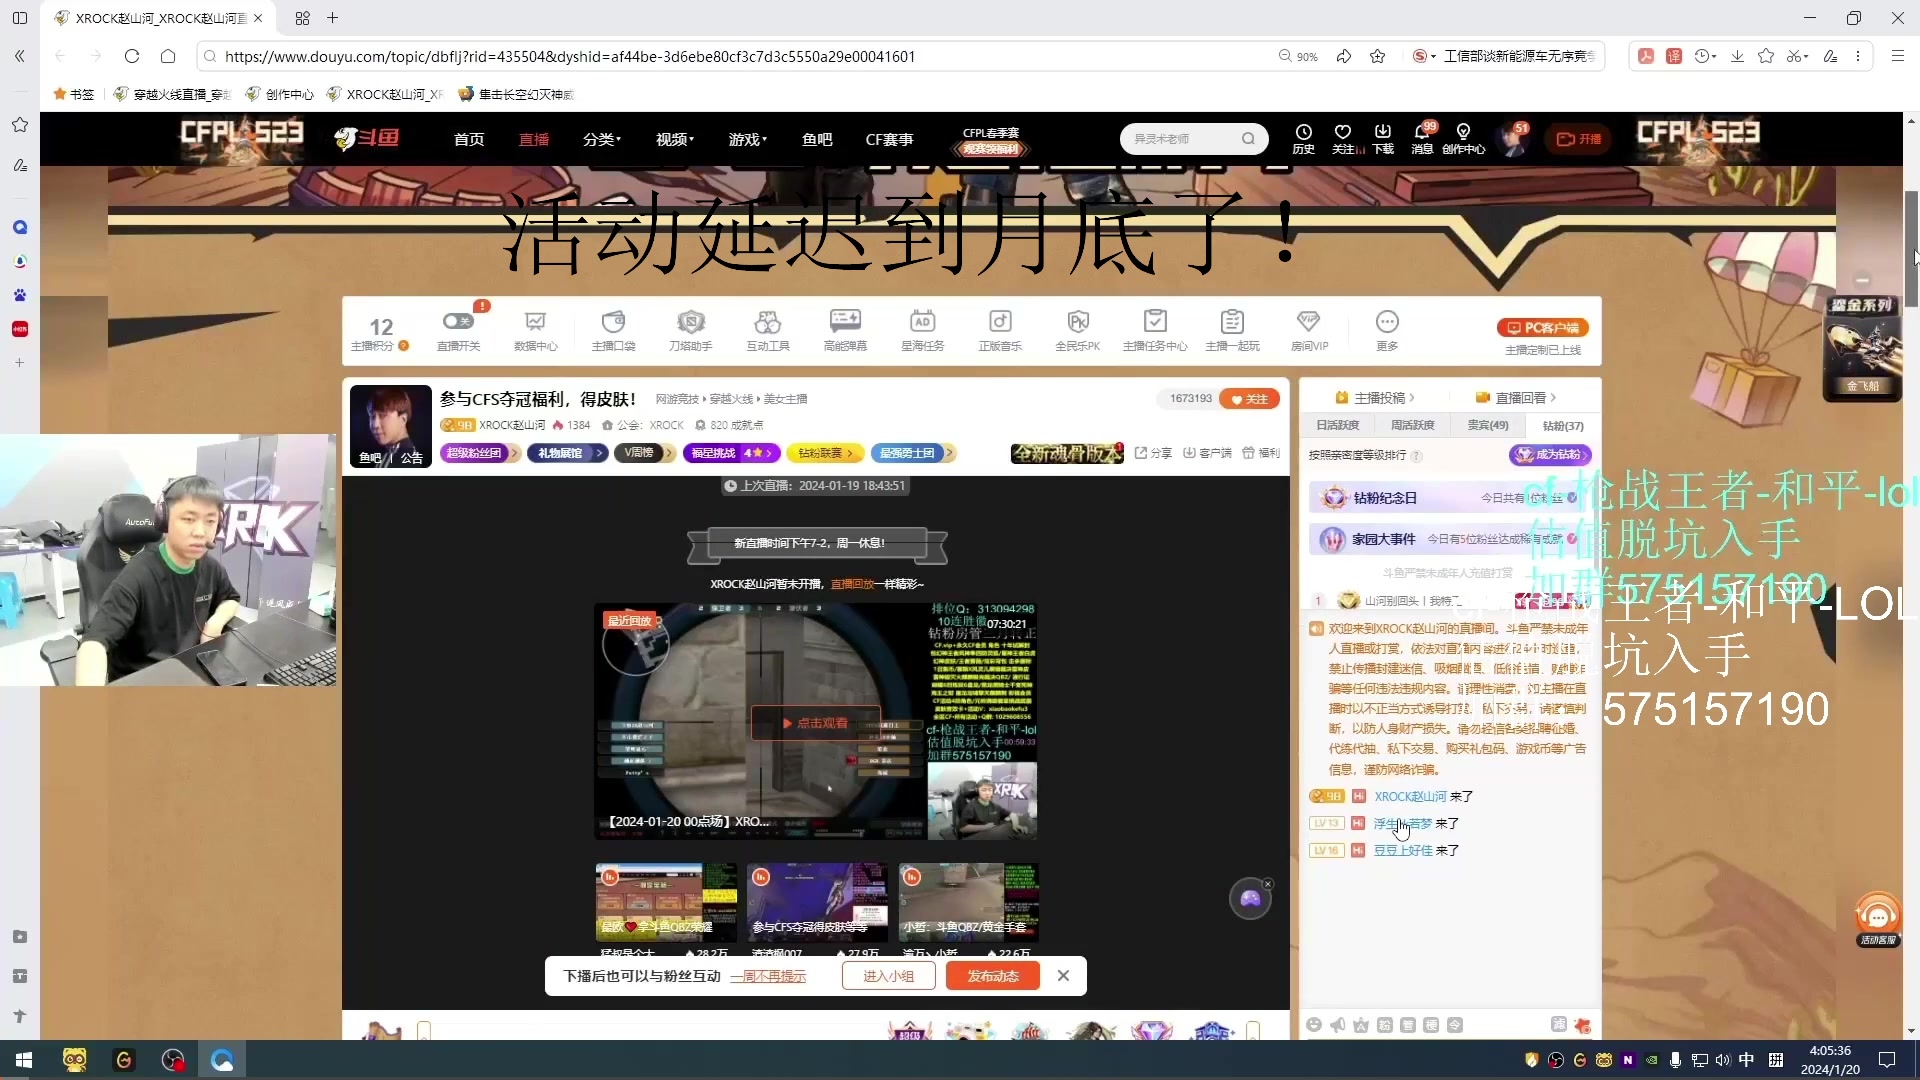Play the 最近回放 replay video thumbnail
The image size is (1920, 1080).
815,722
